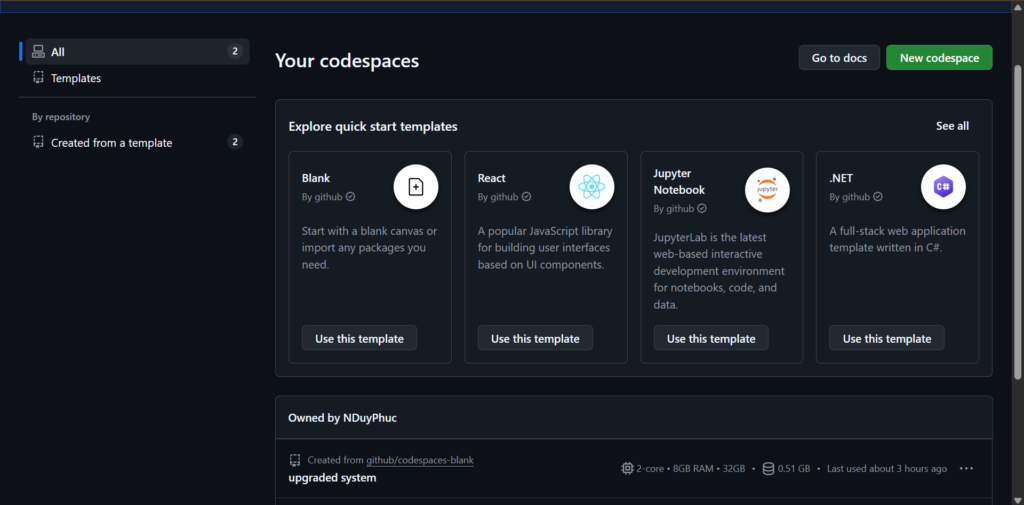Click the .NET C# logo icon
The width and height of the screenshot is (1024, 505).
[942, 187]
